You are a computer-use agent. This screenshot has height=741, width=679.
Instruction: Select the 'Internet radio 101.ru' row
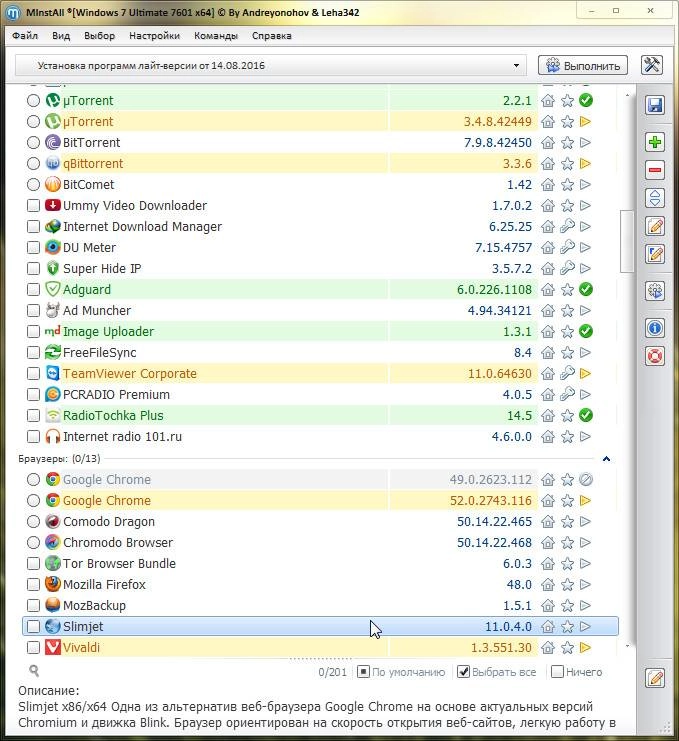320,437
